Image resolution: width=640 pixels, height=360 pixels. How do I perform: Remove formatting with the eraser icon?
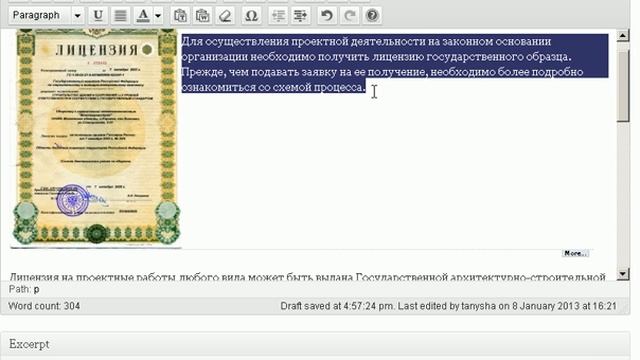[225, 16]
